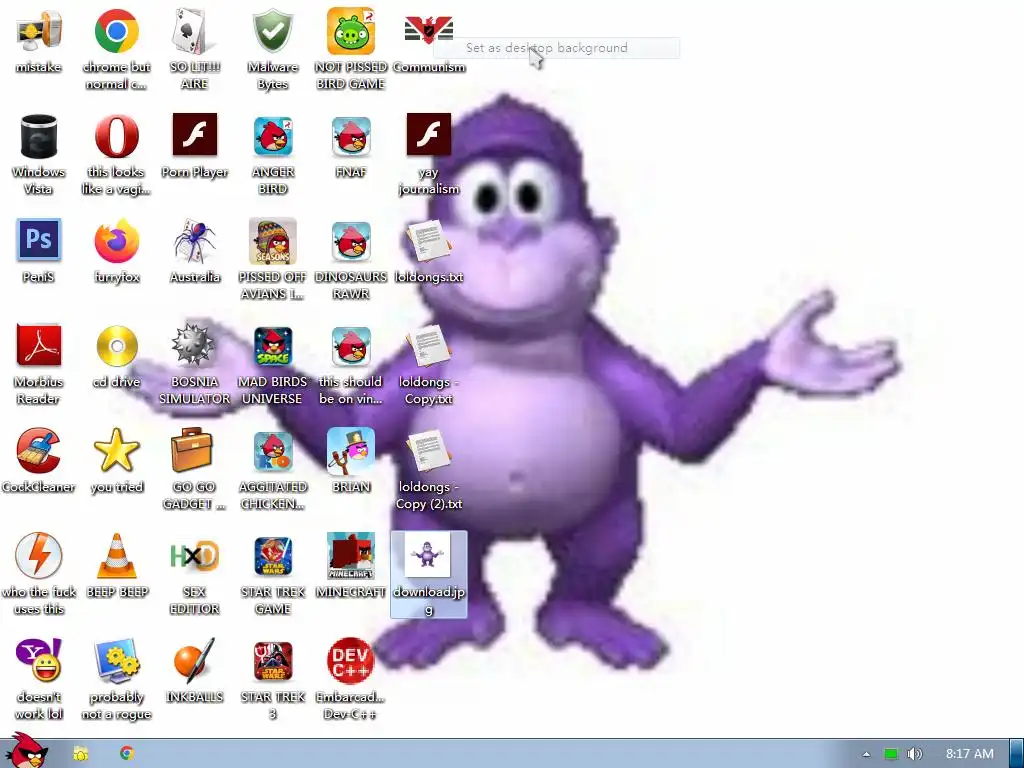Click the Show desktop taskbar strip
The width and height of the screenshot is (1024, 768).
click(x=1017, y=754)
